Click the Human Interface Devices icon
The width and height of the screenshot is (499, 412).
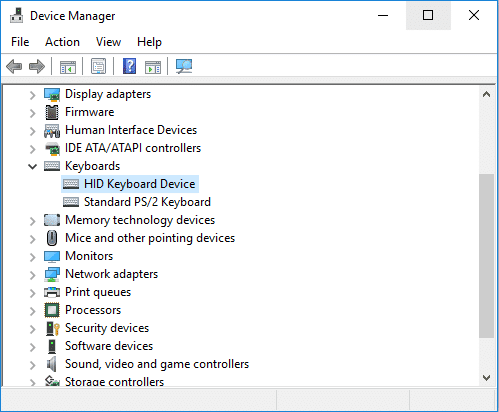pos(52,131)
